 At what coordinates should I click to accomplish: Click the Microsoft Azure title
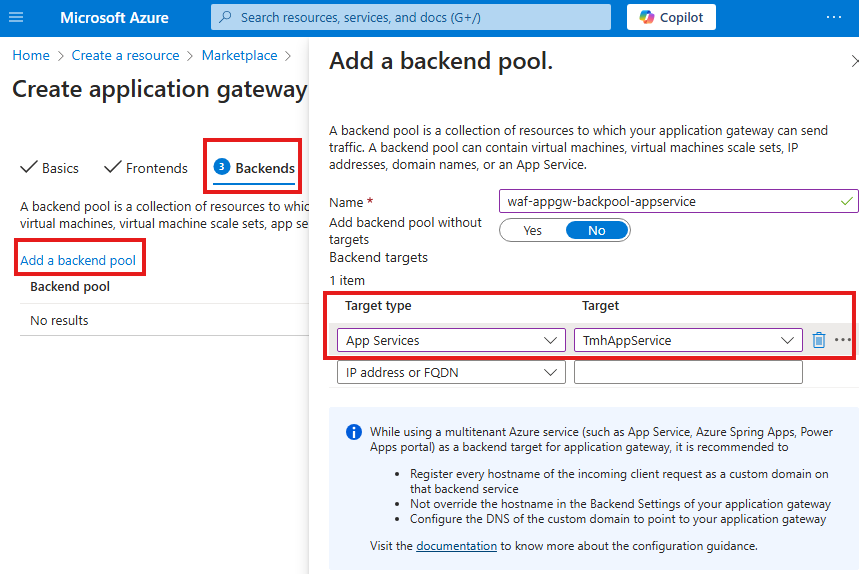click(x=114, y=18)
